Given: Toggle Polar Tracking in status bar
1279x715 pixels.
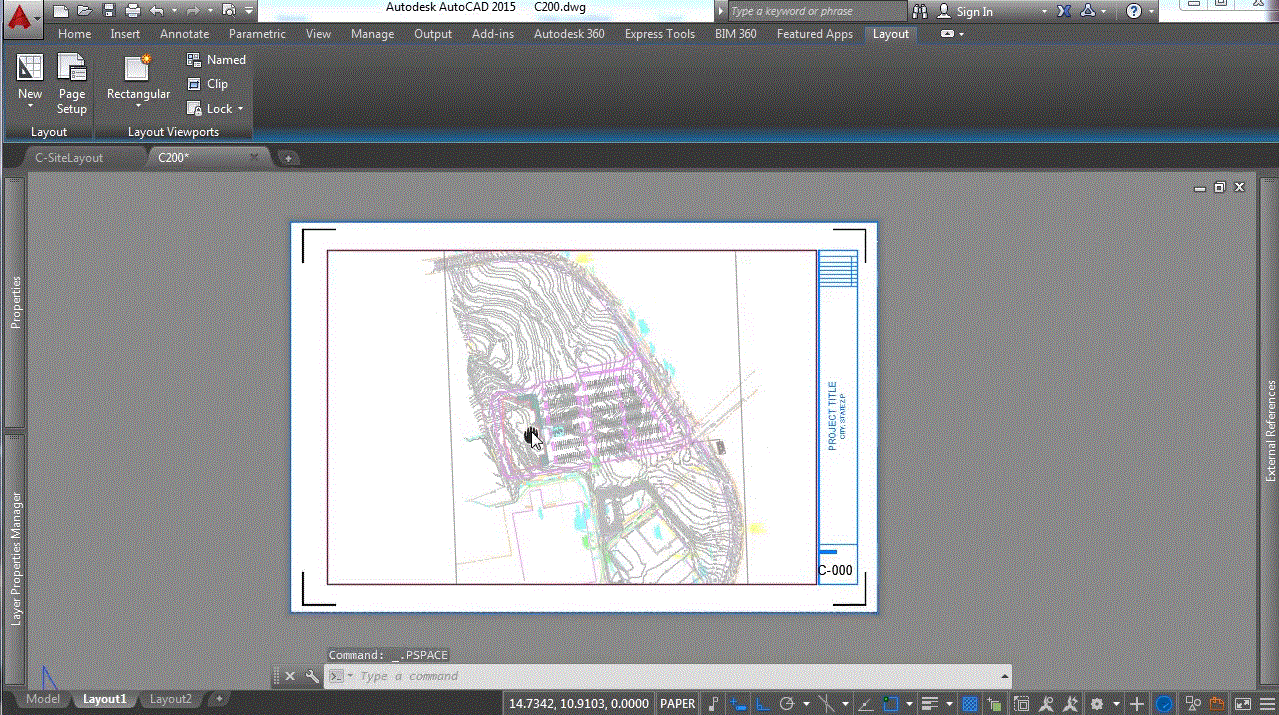Looking at the screenshot, I should [x=786, y=704].
